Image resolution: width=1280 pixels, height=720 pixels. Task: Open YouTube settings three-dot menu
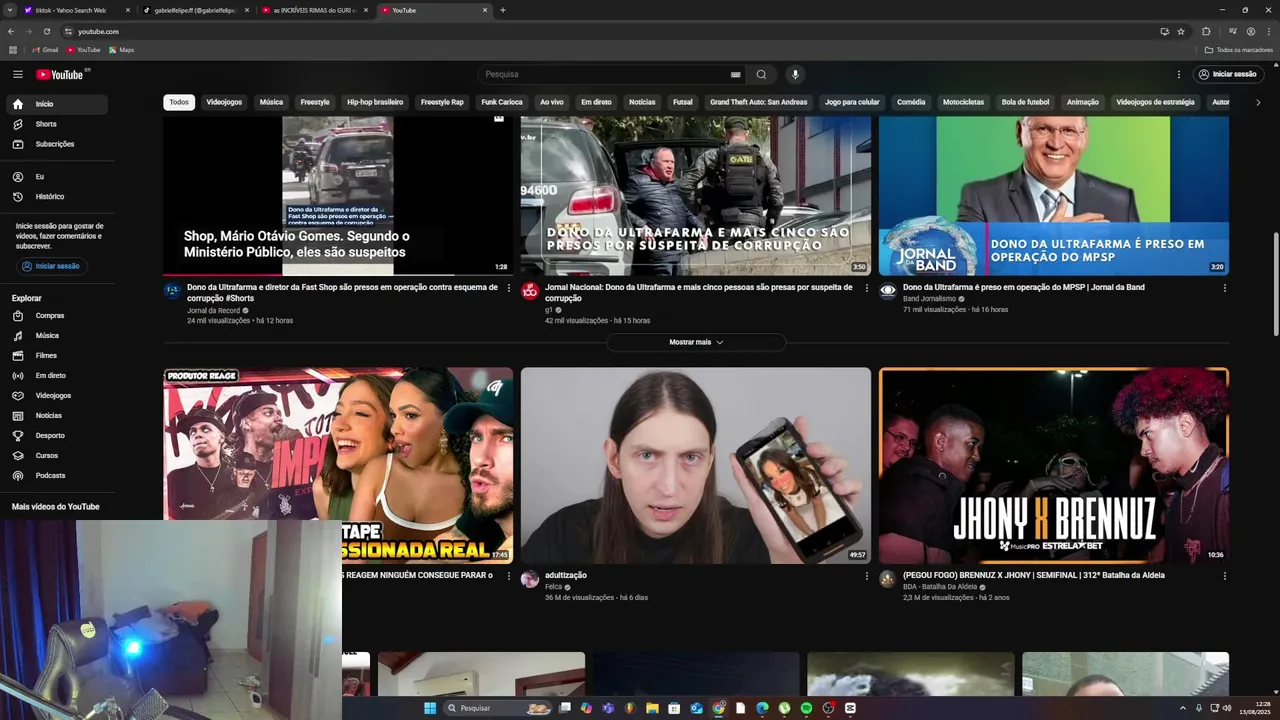(1179, 74)
